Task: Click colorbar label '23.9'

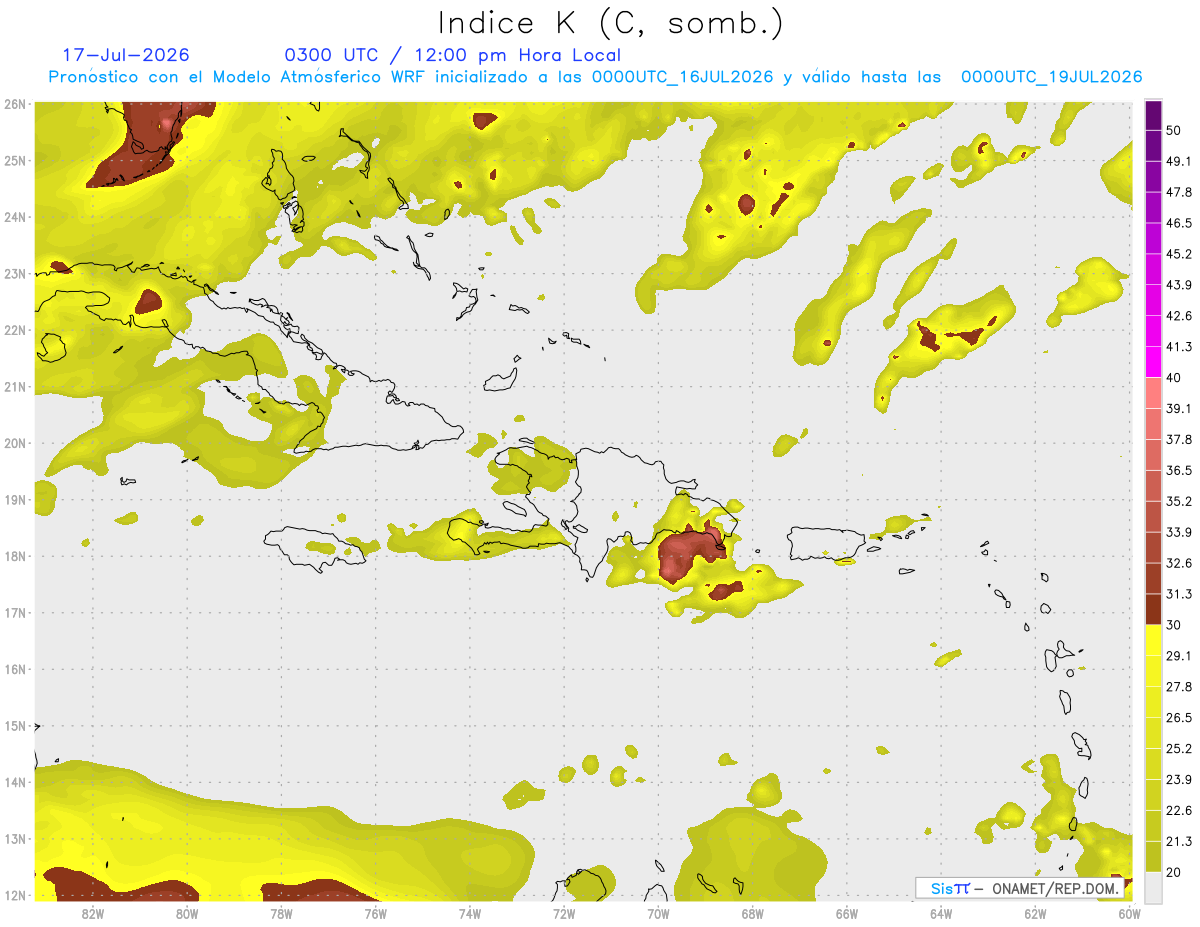Action: tap(1179, 779)
